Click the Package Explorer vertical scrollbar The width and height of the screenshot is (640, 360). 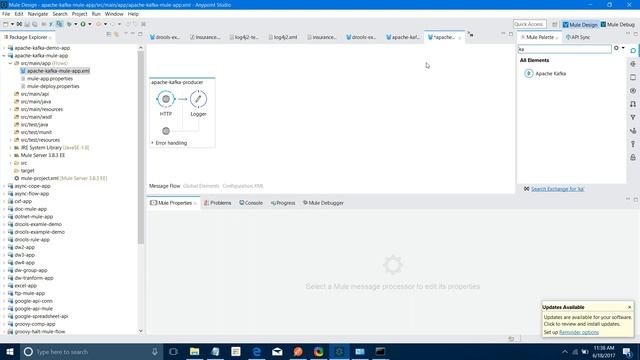(x=141, y=147)
